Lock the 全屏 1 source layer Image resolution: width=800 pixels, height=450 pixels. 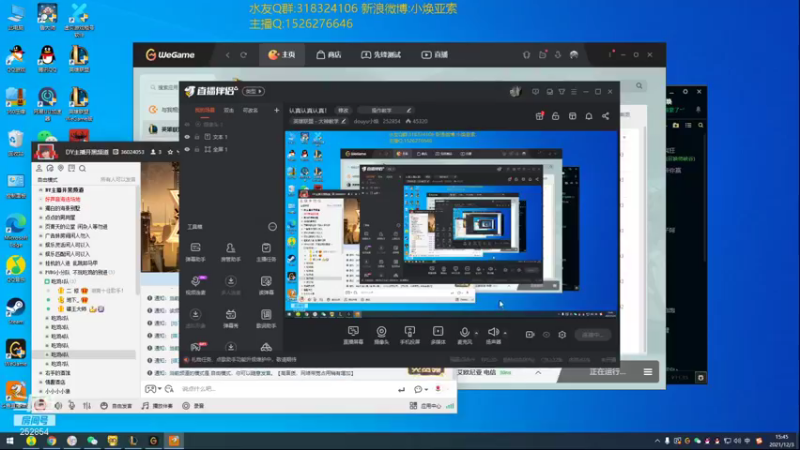point(197,149)
